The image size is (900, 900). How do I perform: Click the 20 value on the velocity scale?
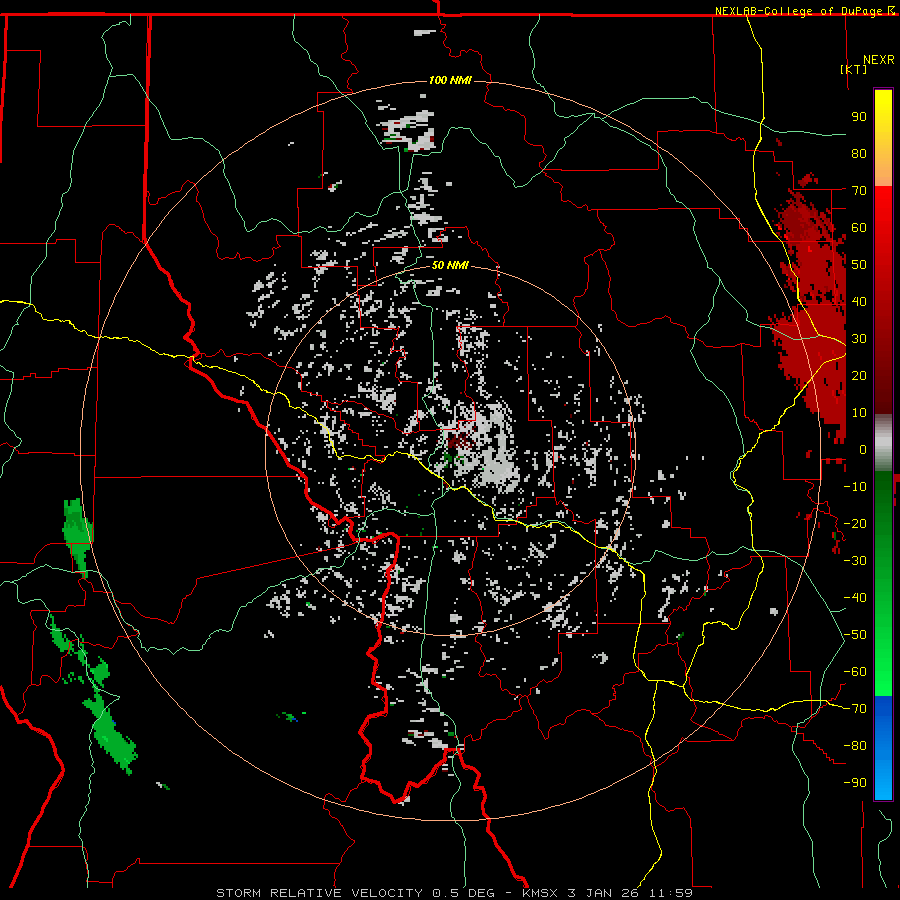(859, 375)
